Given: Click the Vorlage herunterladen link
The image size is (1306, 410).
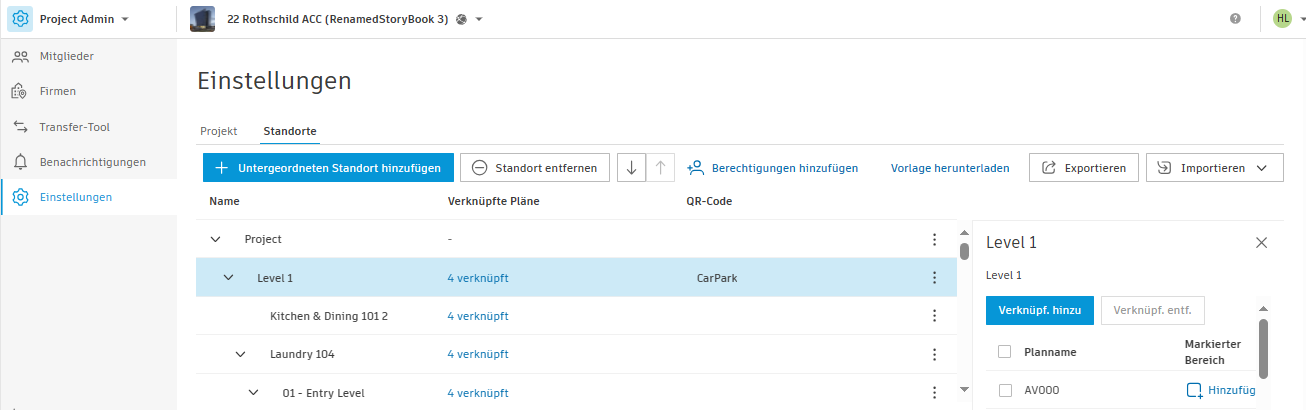Looking at the screenshot, I should point(950,168).
